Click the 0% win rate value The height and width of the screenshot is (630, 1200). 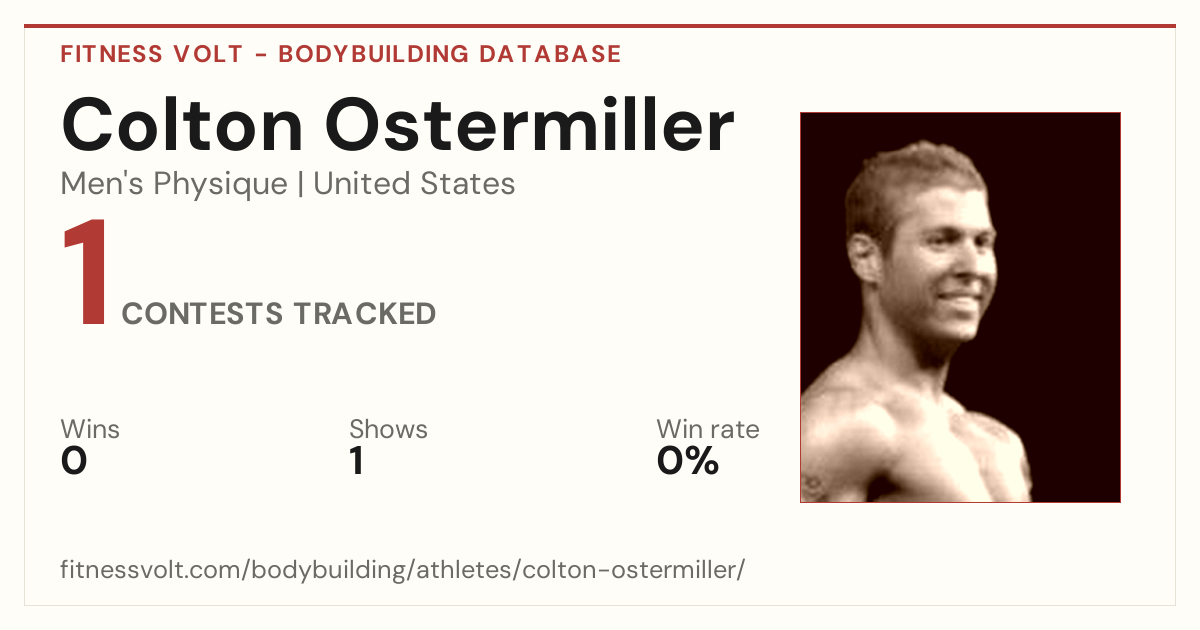click(x=688, y=461)
